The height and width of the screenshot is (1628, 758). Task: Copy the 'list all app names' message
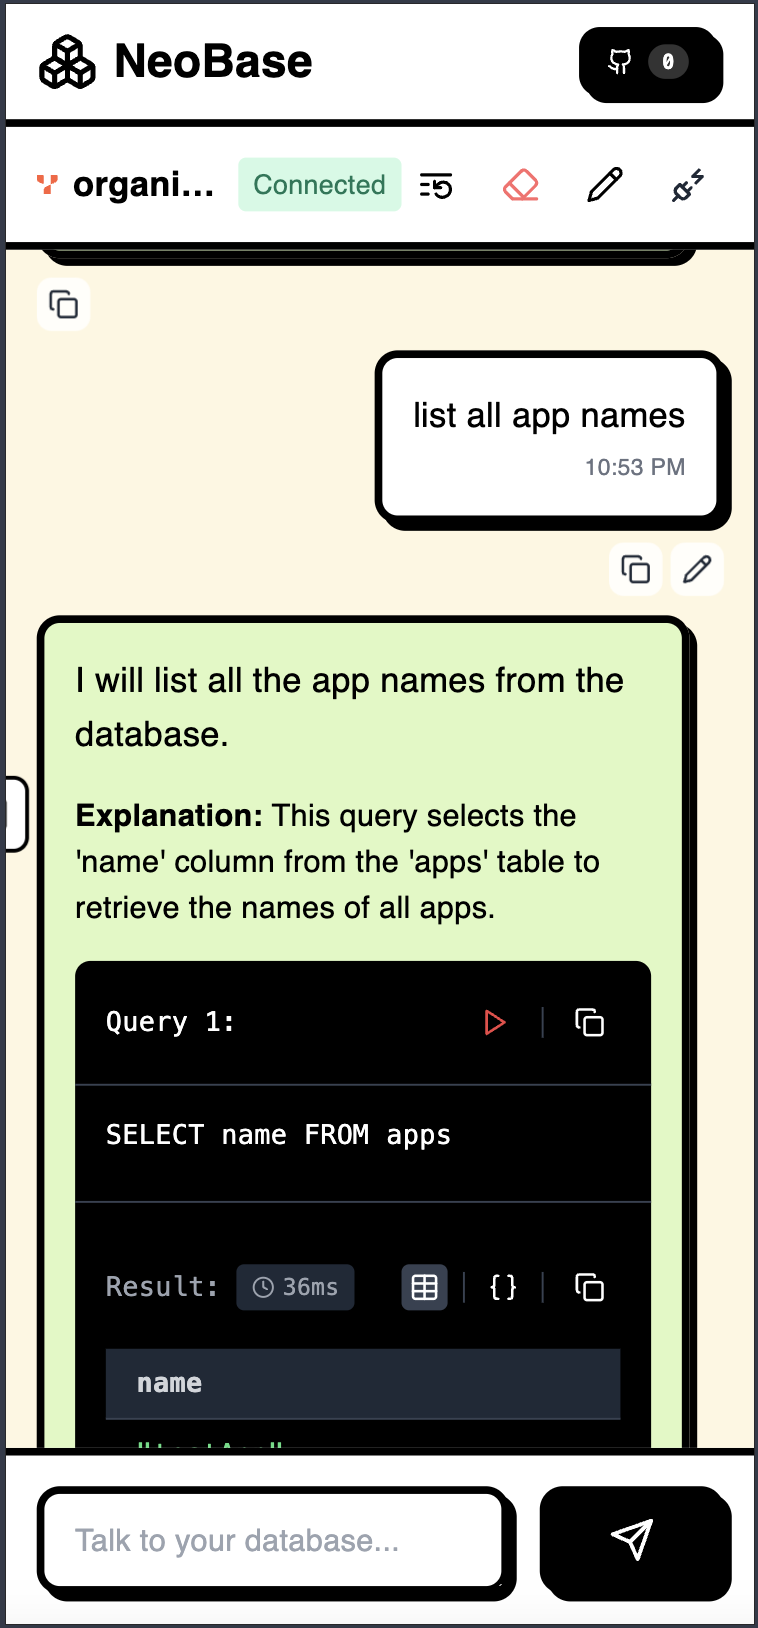[636, 569]
